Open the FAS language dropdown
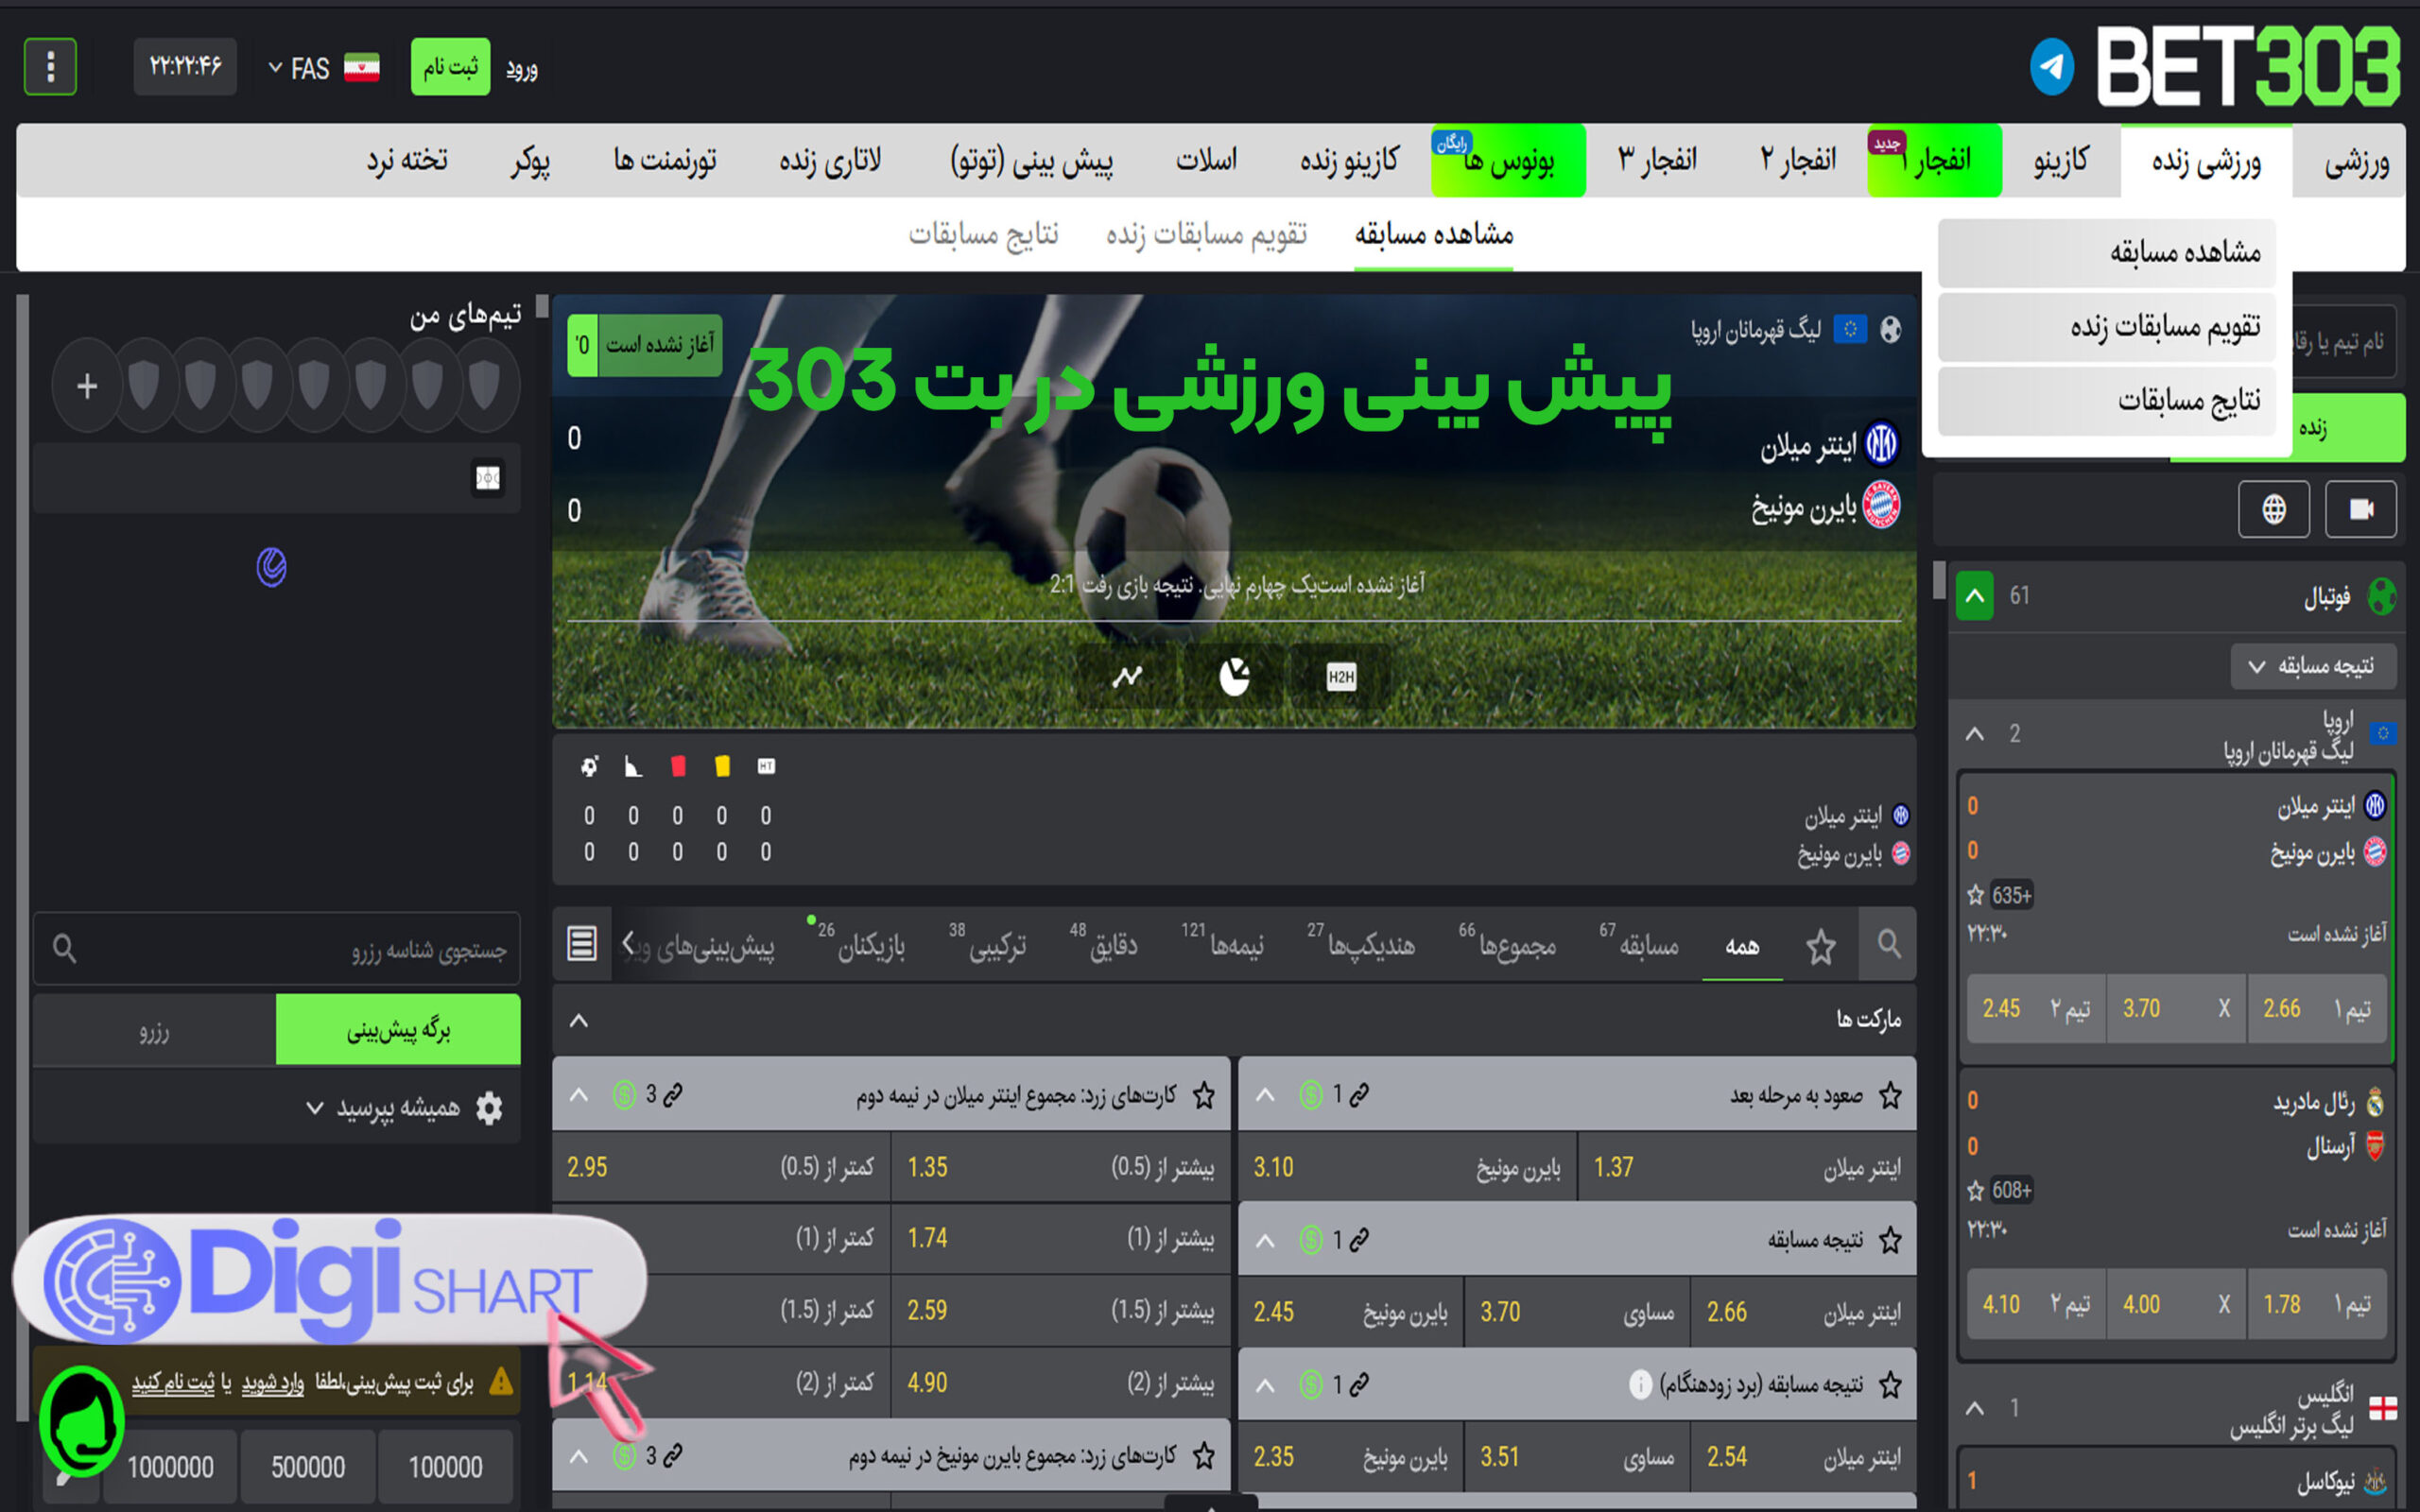The image size is (2420, 1512). (323, 68)
